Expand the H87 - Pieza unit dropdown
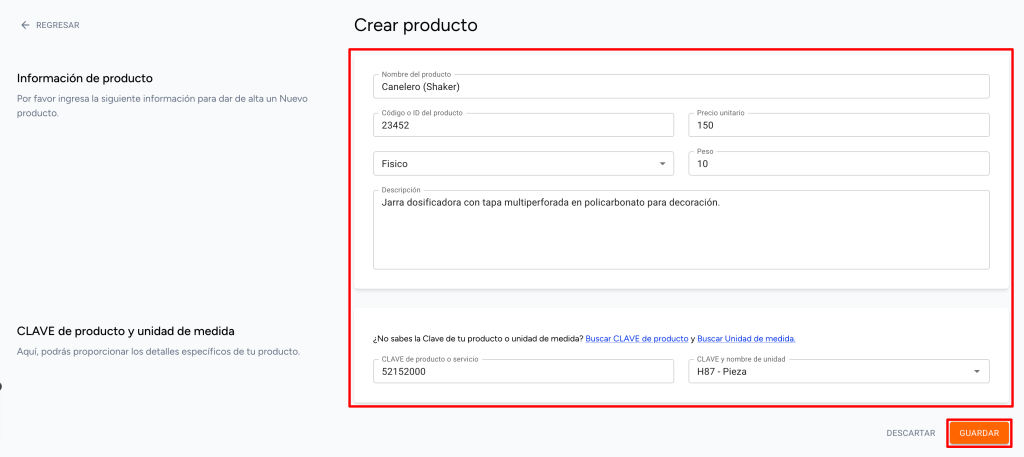 (x=839, y=371)
